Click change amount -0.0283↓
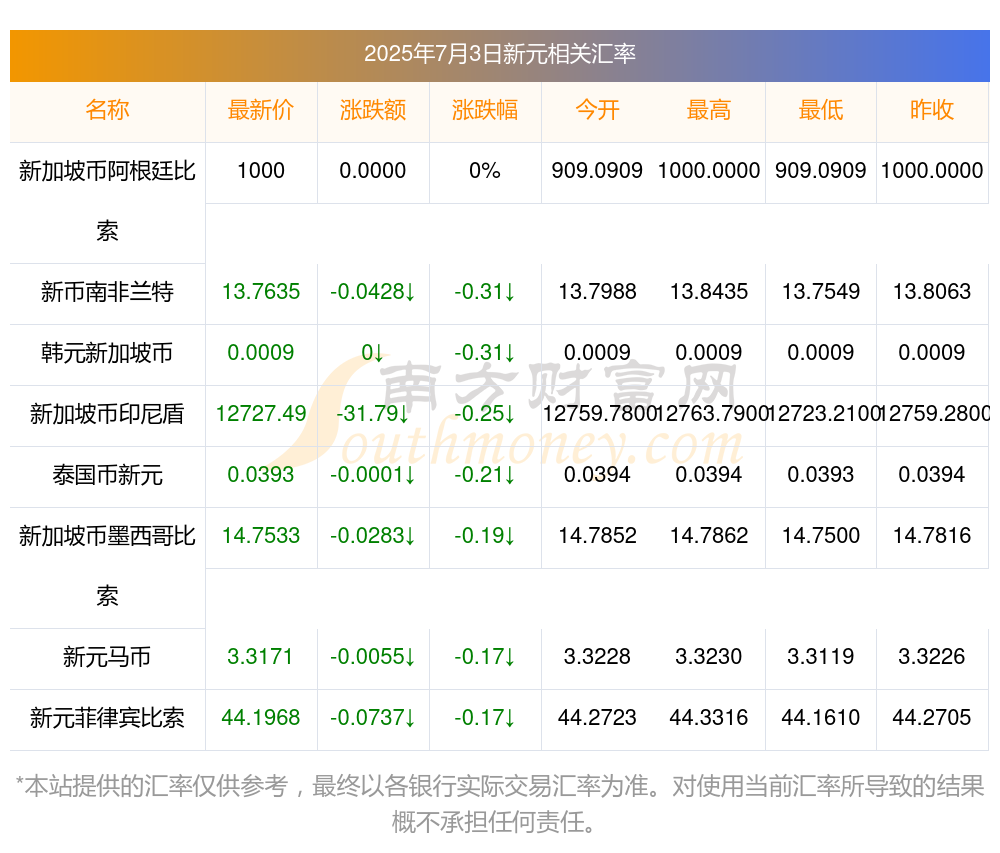 [x=373, y=536]
